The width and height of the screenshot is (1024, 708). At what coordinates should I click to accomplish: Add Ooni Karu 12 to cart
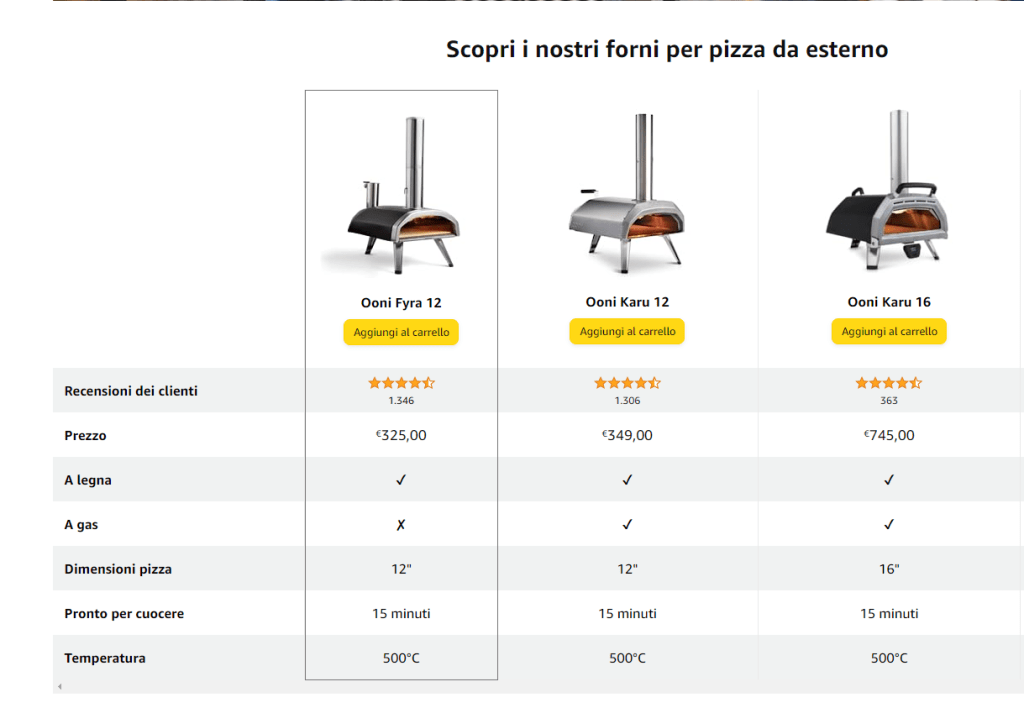[627, 331]
